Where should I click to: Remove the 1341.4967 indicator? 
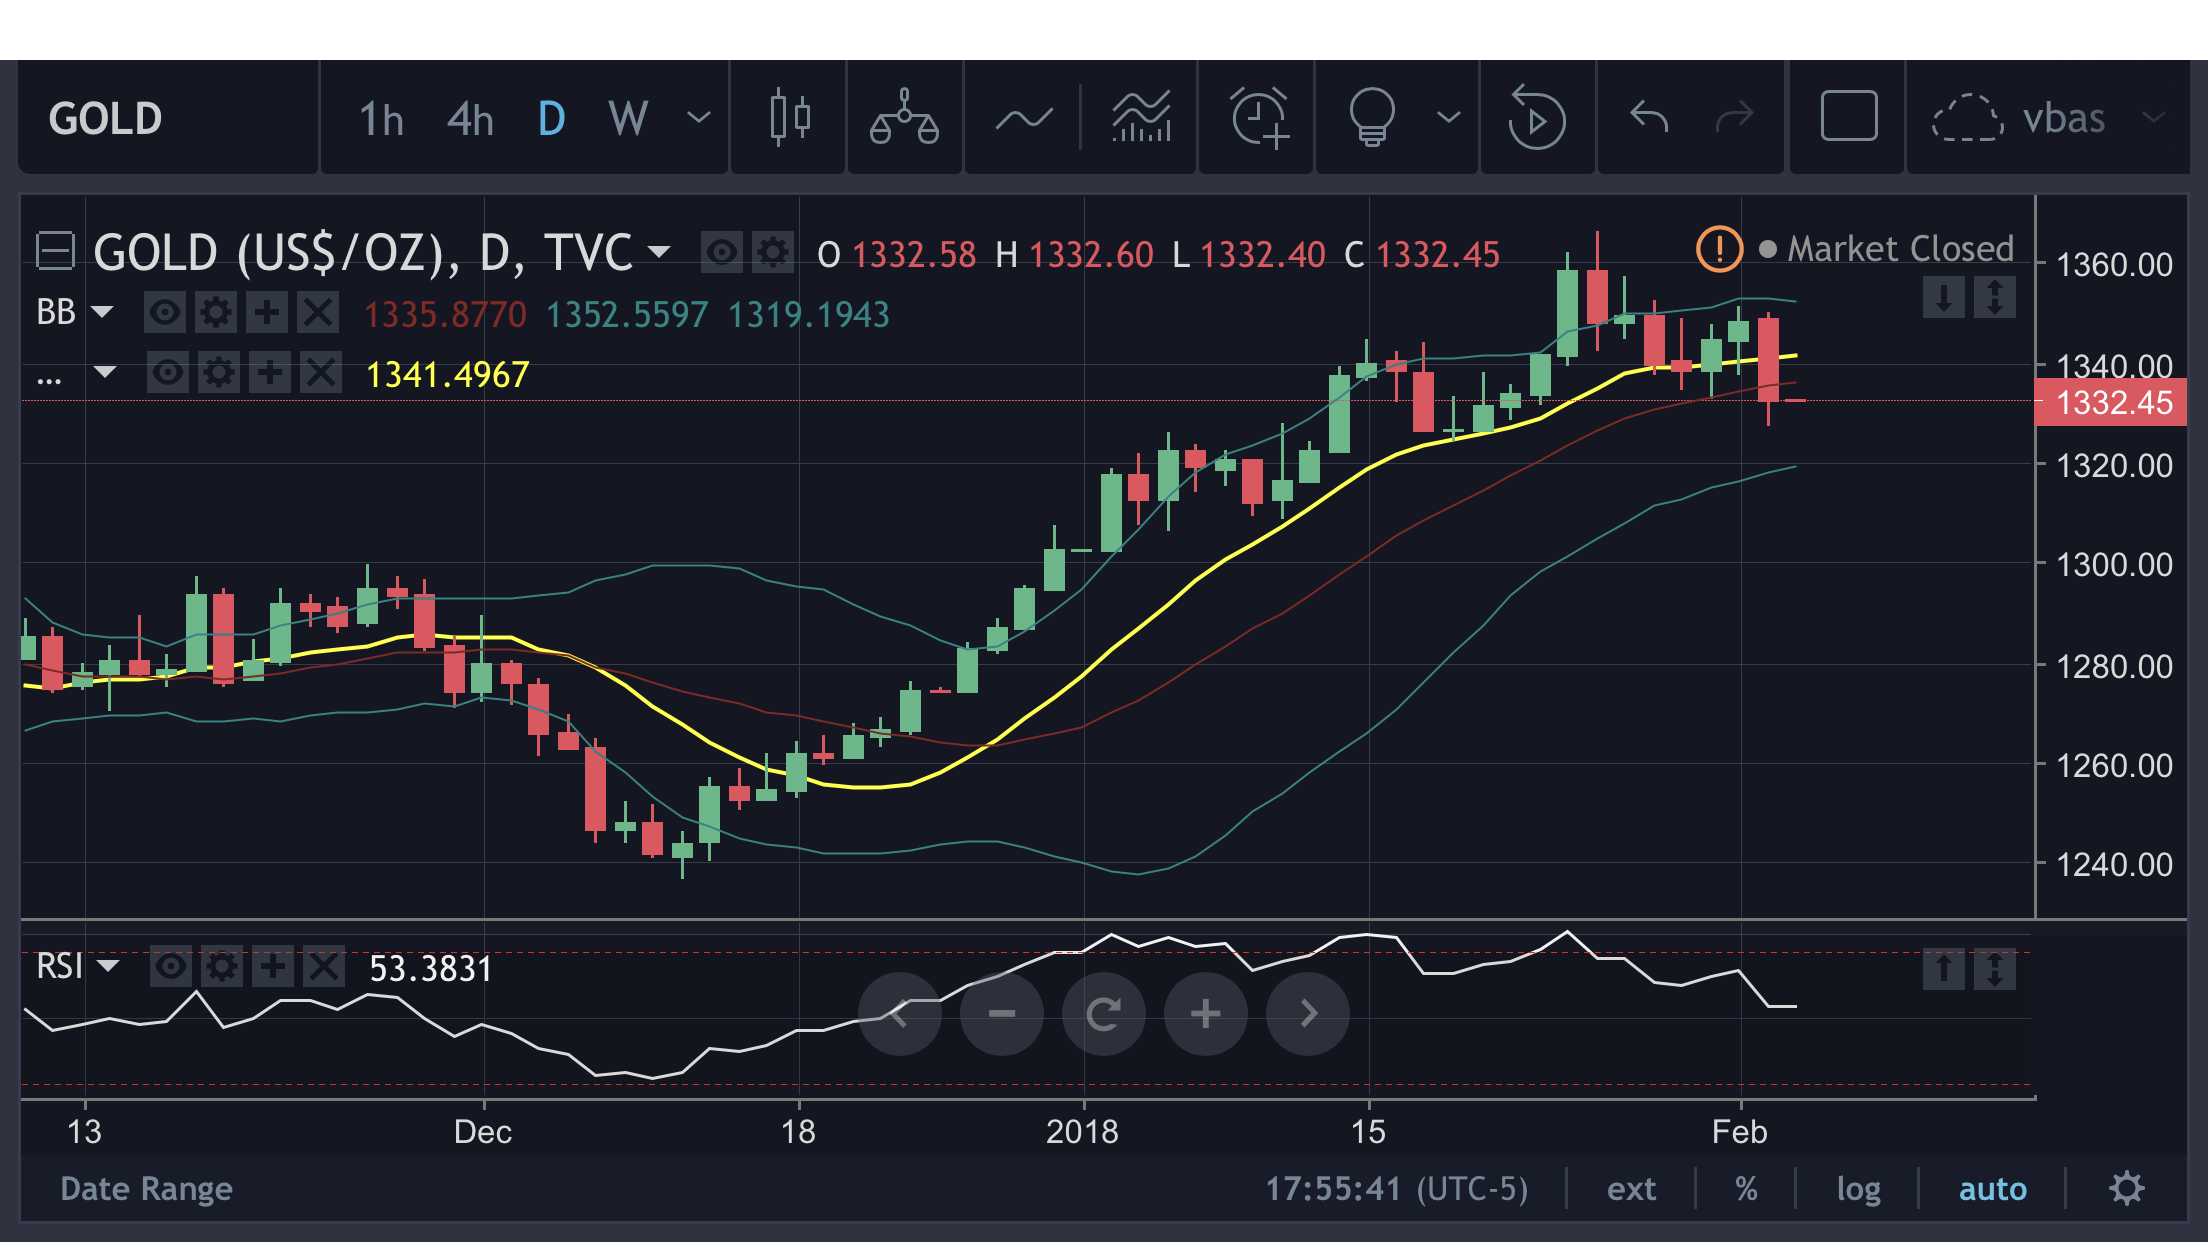click(x=321, y=373)
